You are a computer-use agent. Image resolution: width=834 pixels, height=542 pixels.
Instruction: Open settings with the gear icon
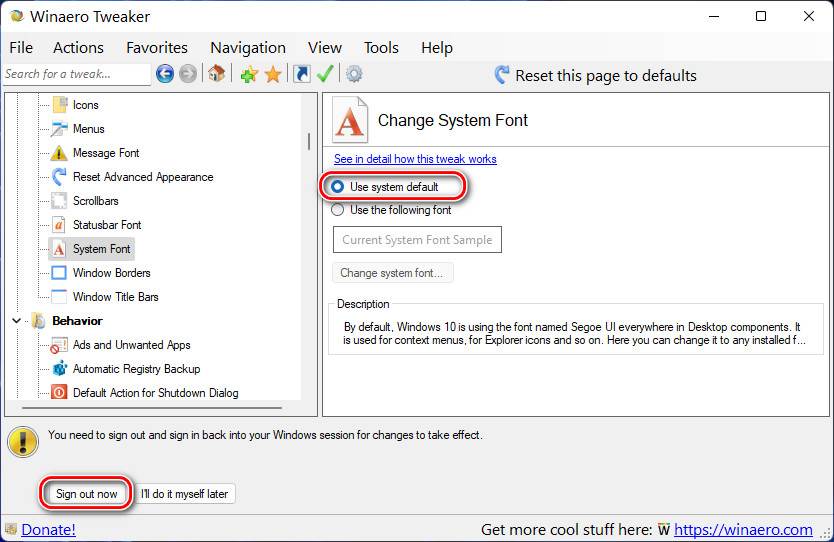pyautogui.click(x=354, y=74)
